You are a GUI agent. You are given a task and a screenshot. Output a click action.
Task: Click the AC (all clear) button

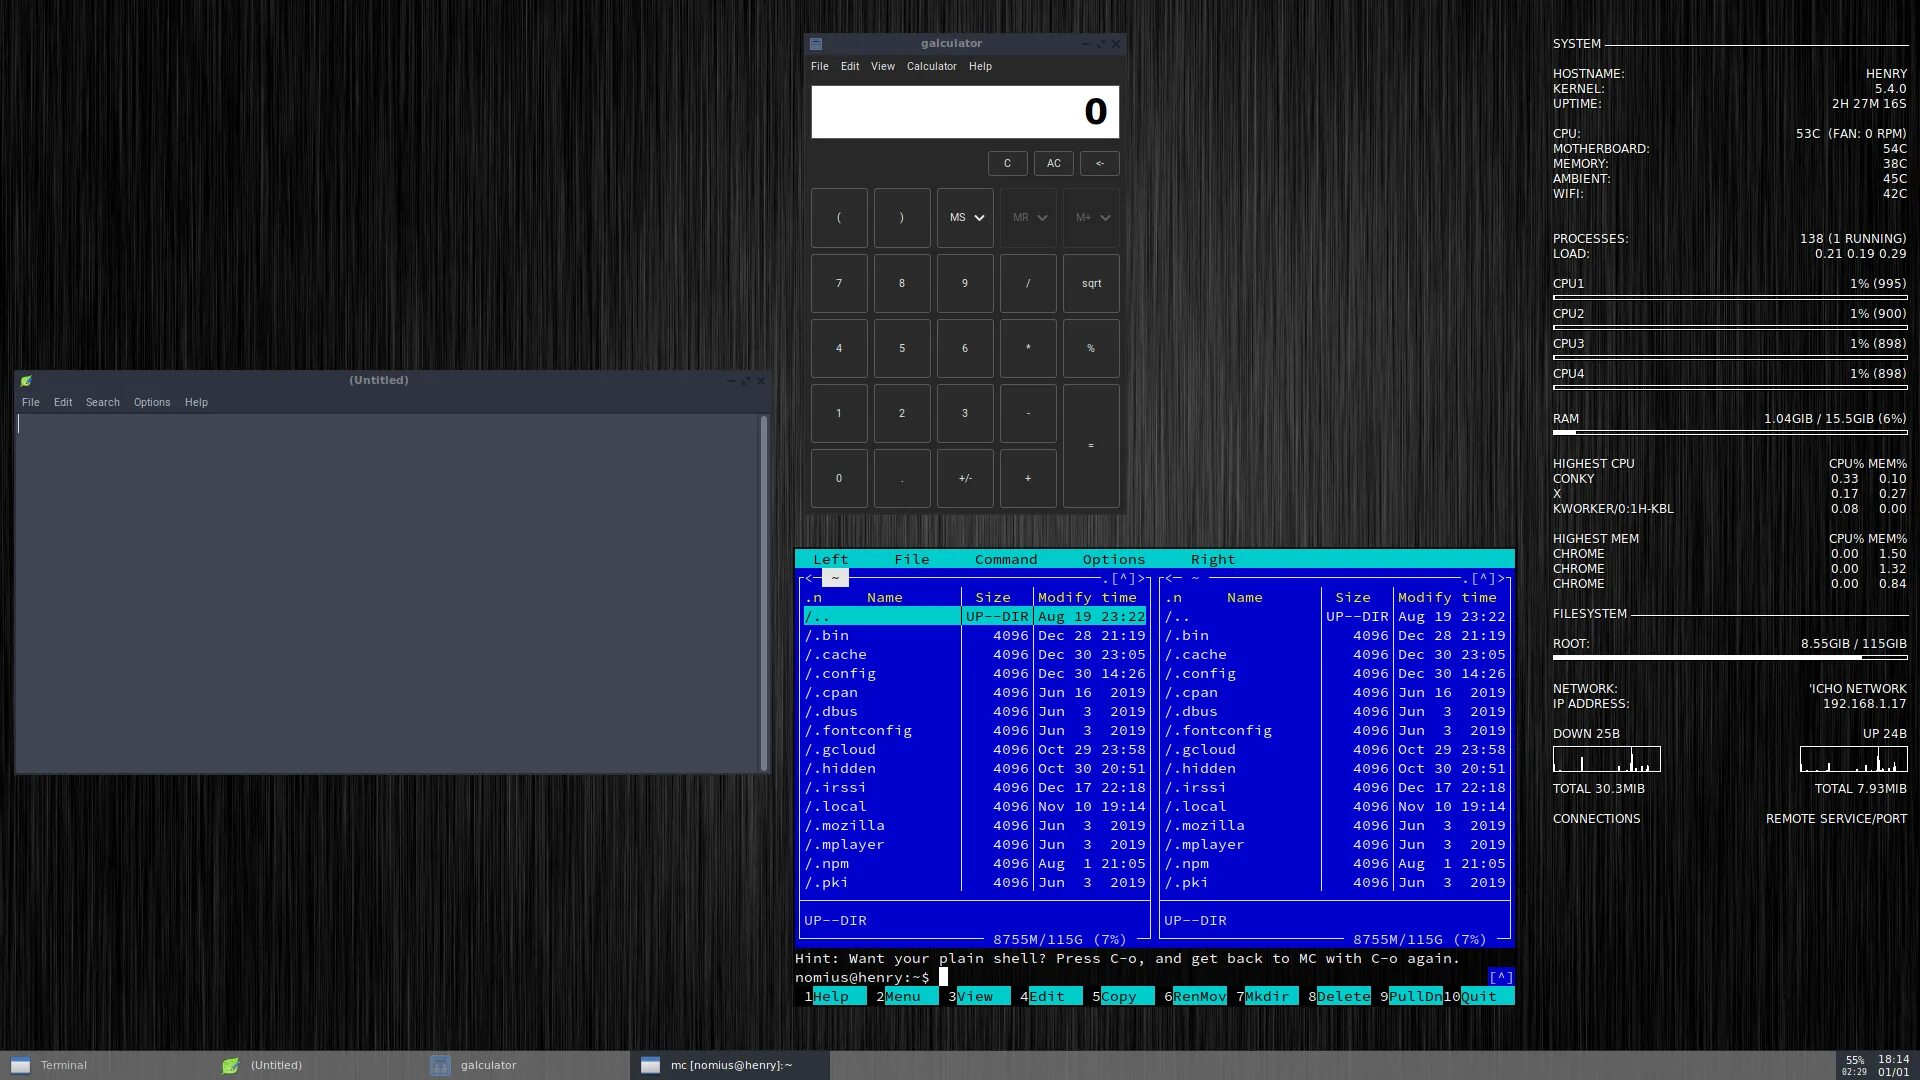(1055, 162)
